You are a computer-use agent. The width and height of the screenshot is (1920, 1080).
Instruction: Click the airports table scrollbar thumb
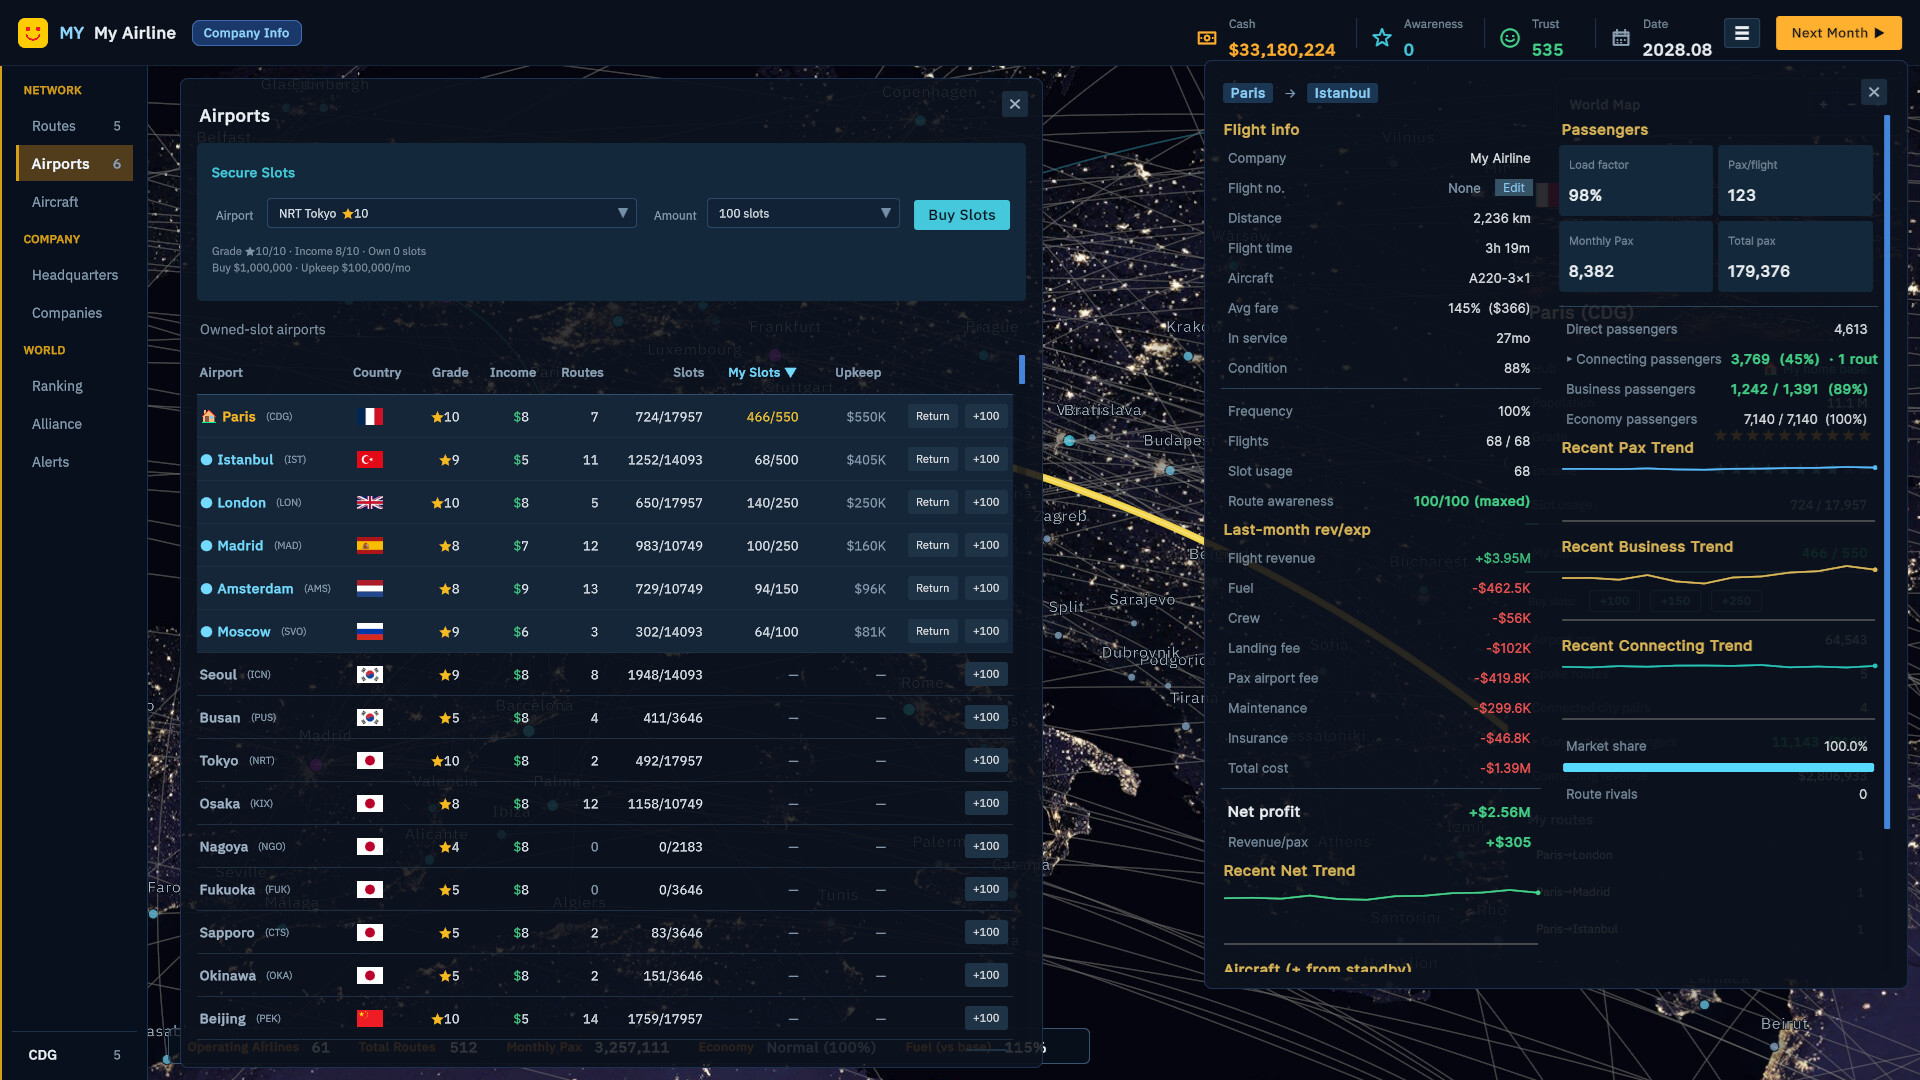[1022, 369]
